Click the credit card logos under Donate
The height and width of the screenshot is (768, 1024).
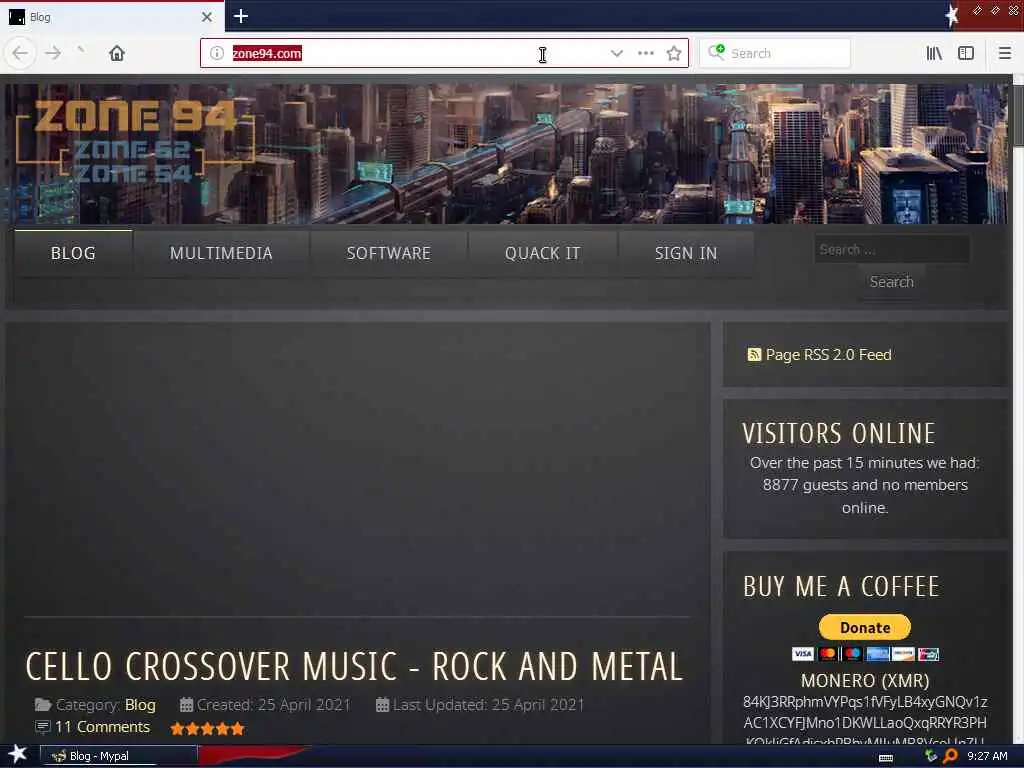865,654
